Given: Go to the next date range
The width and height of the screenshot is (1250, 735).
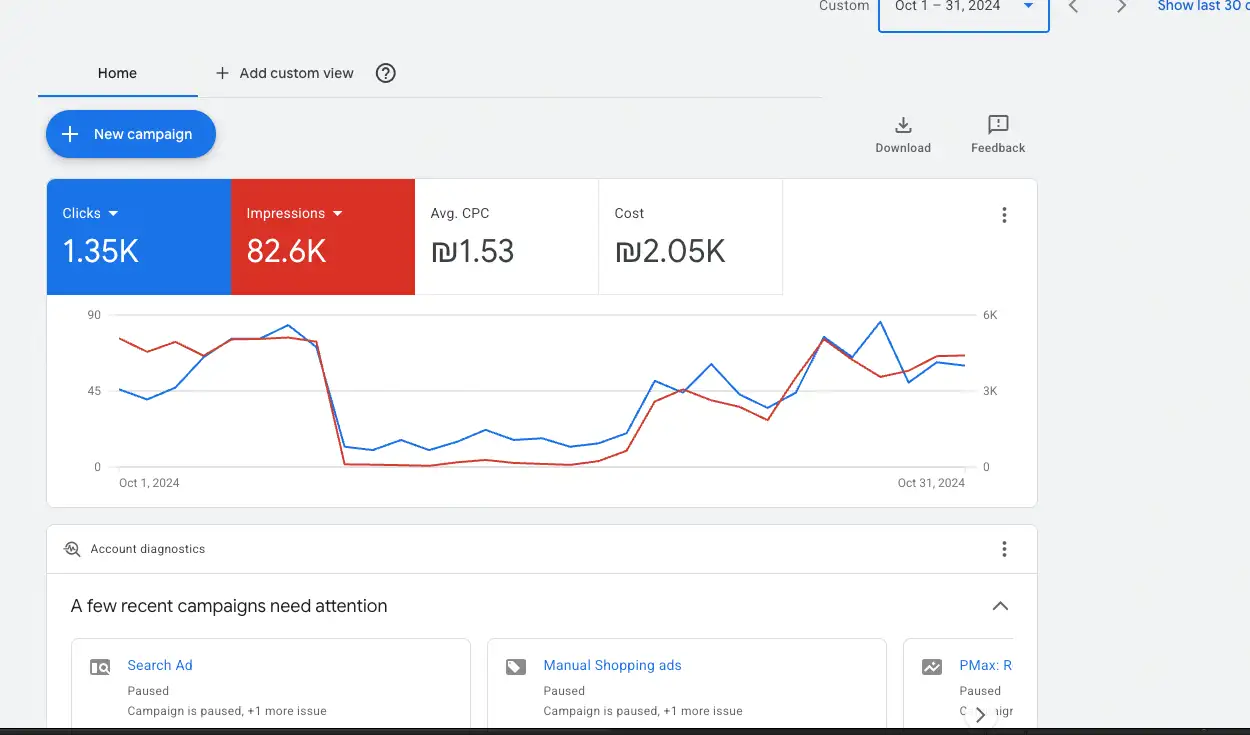Looking at the screenshot, I should click(1121, 7).
